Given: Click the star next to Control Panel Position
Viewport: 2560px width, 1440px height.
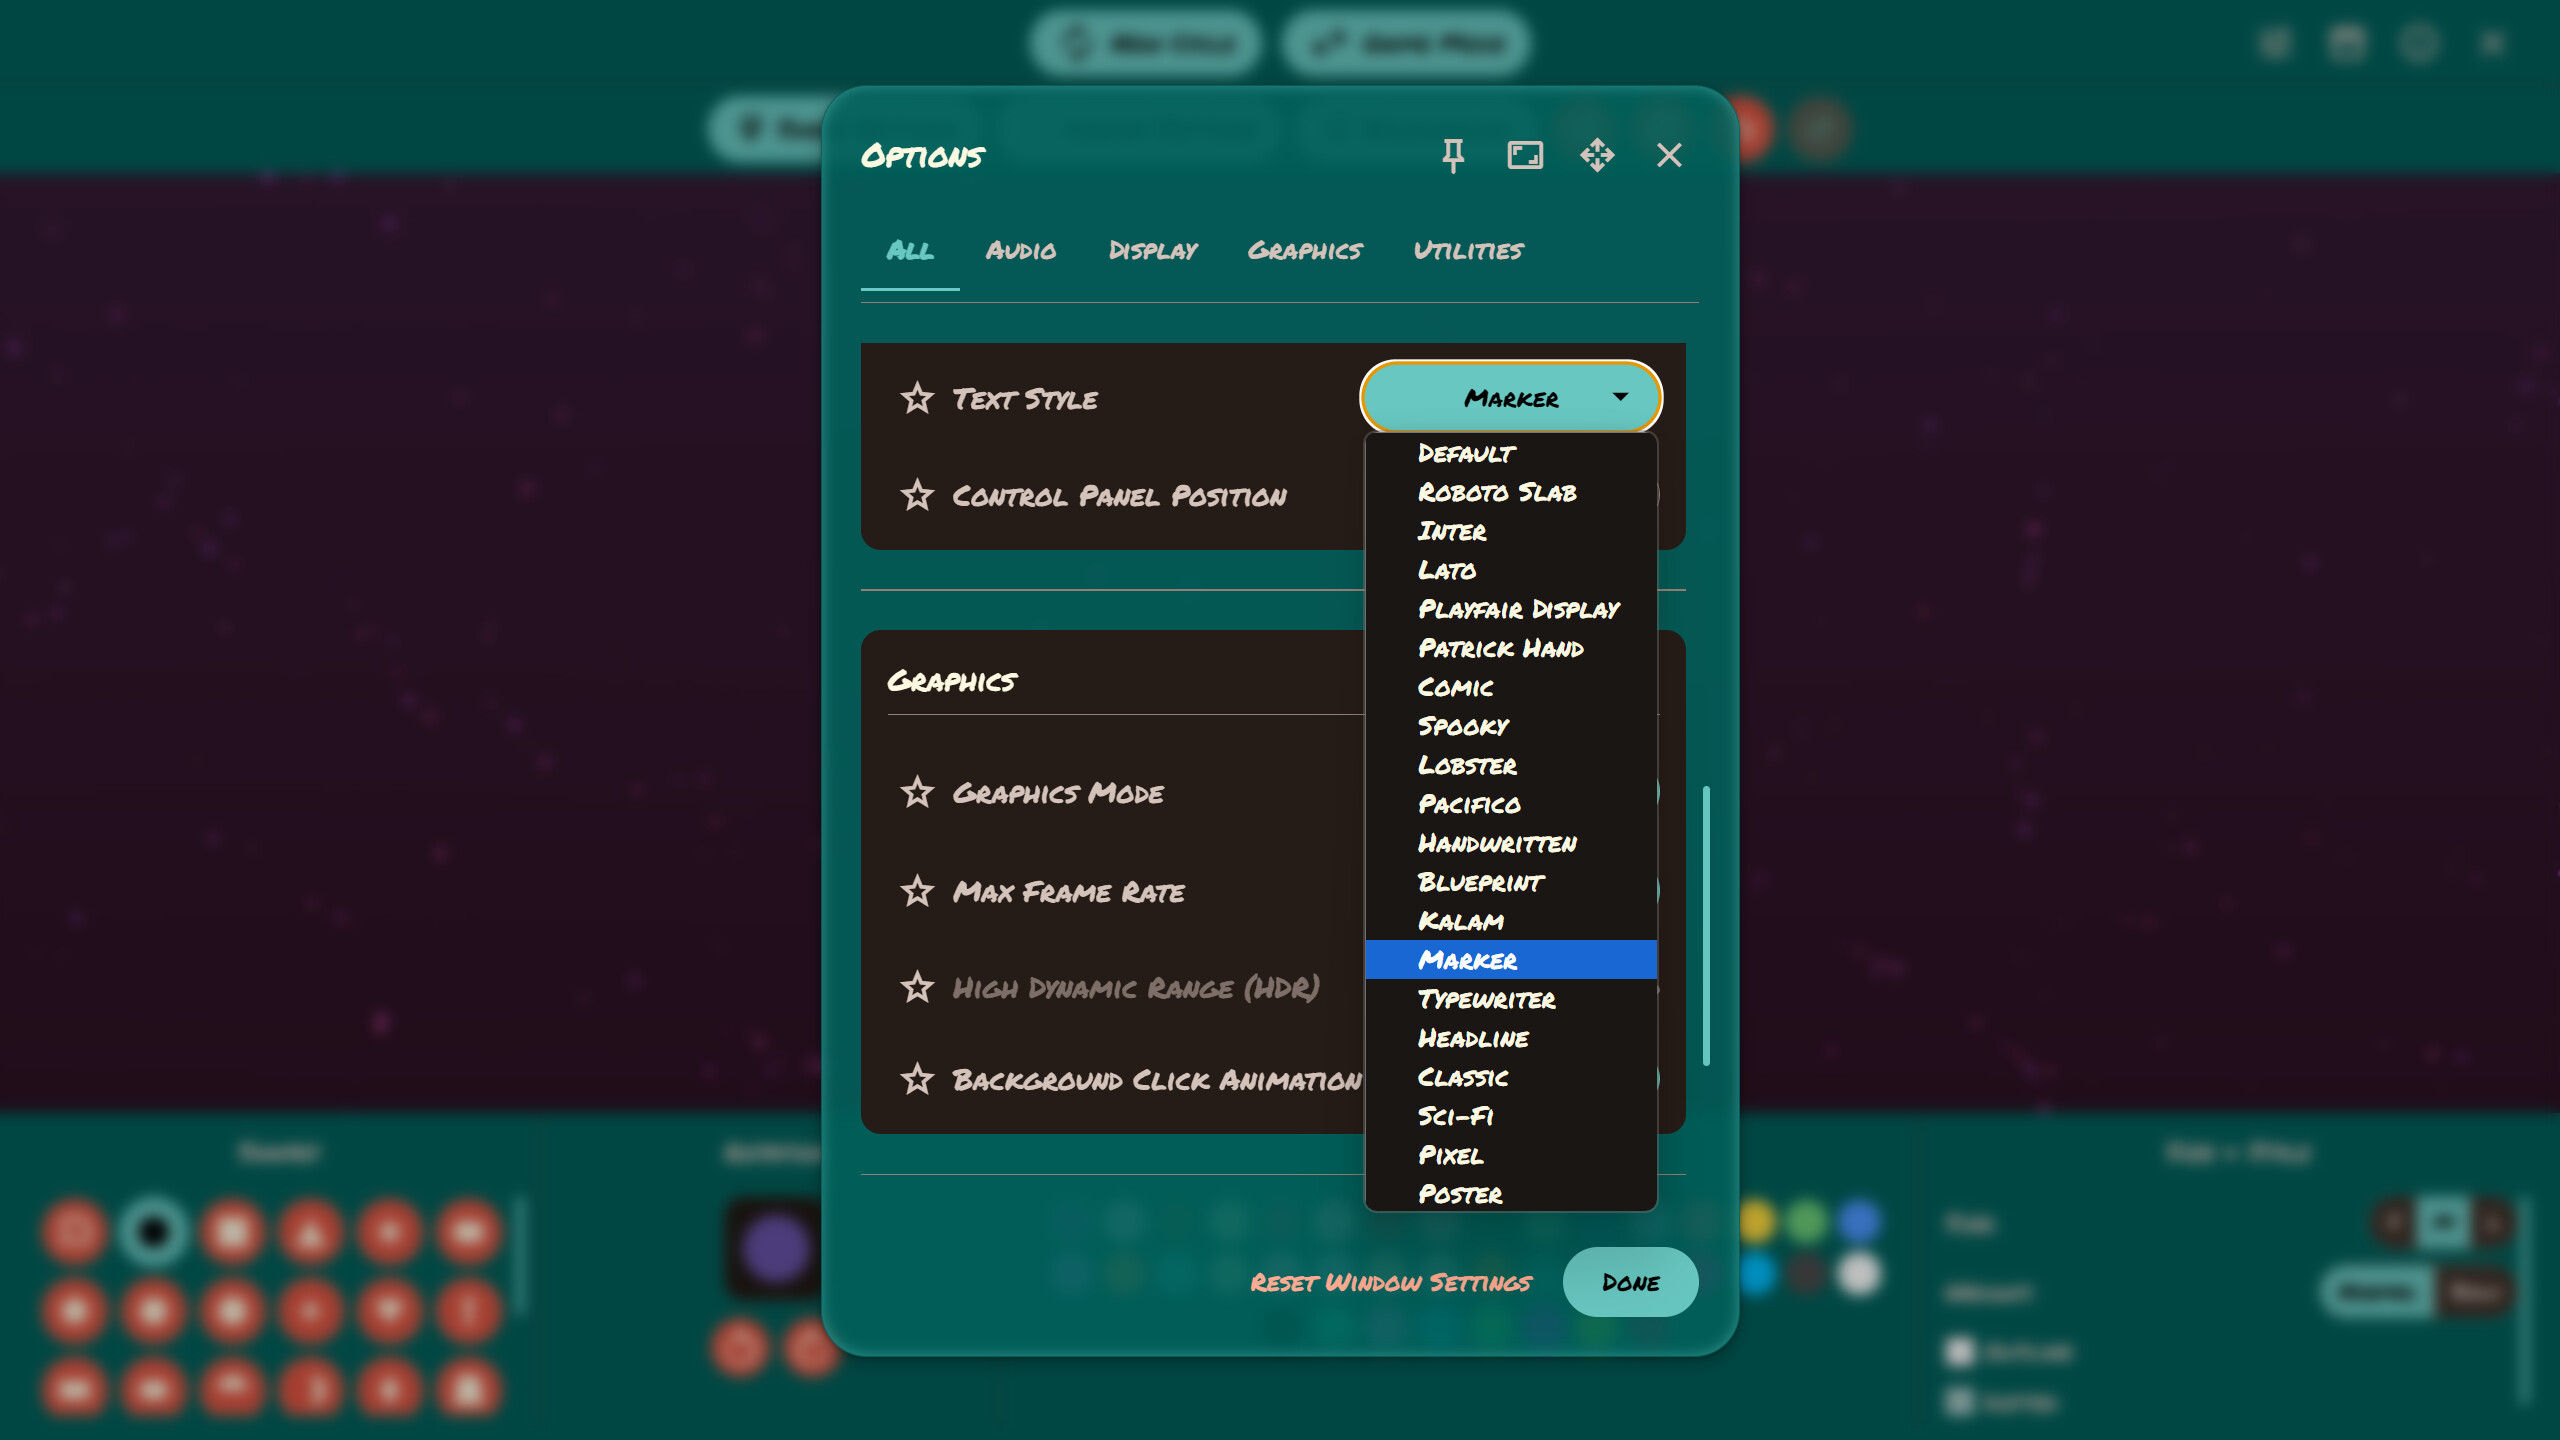Looking at the screenshot, I should 917,495.
